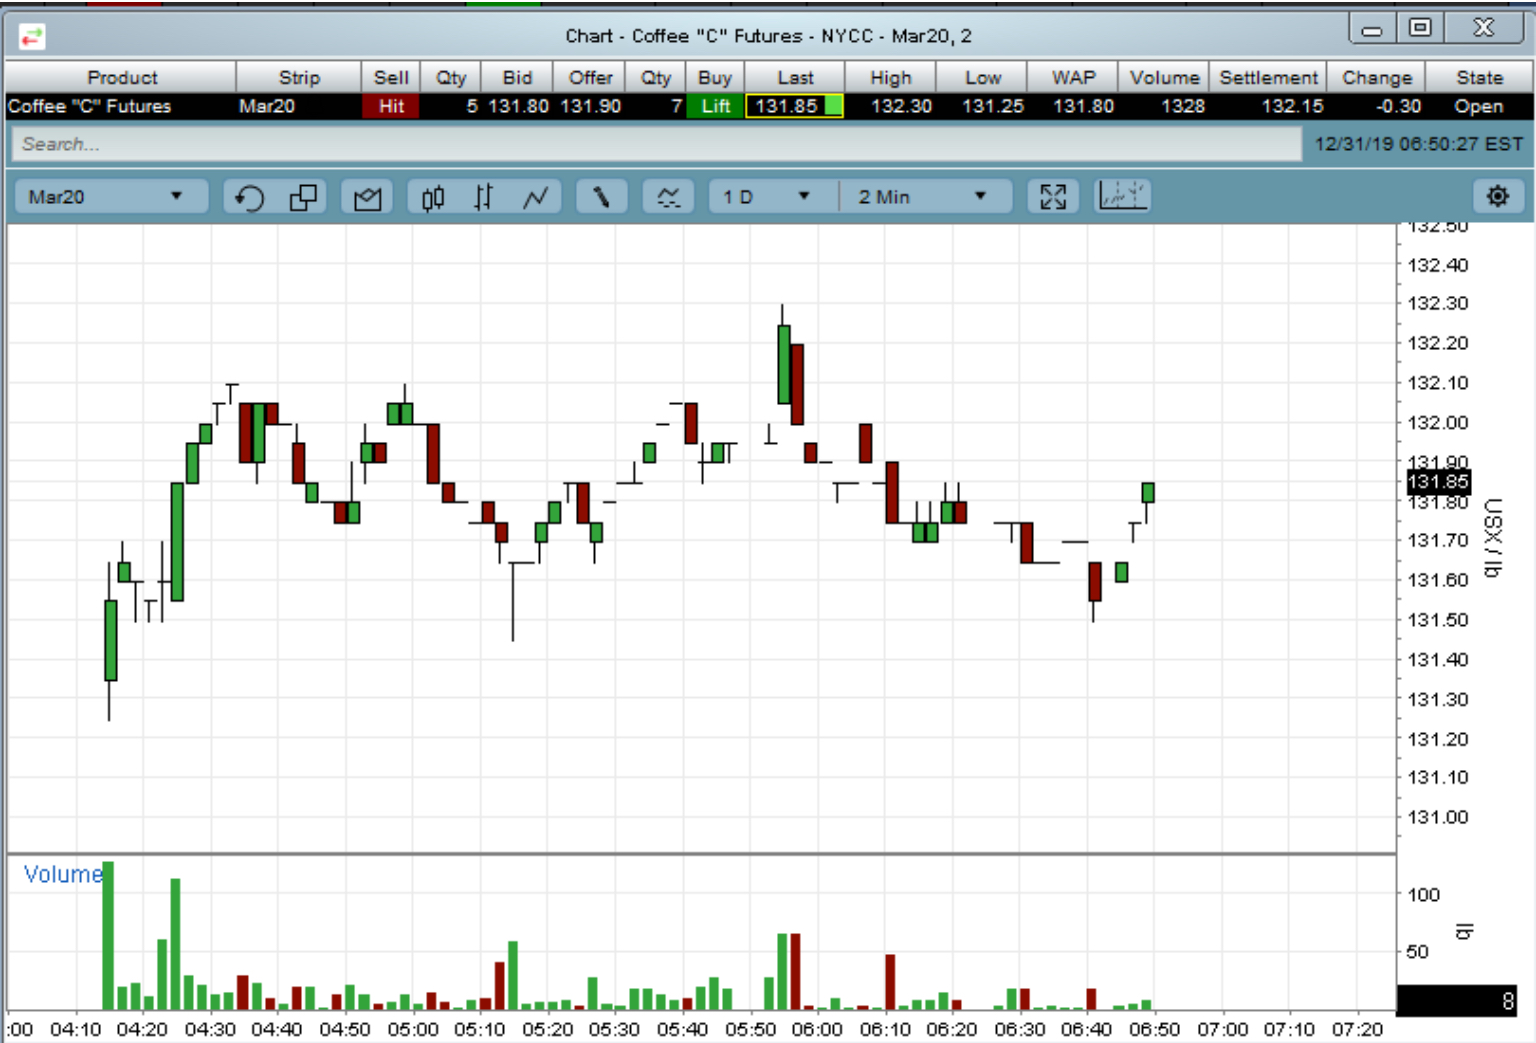Image resolution: width=1536 pixels, height=1043 pixels.
Task: Click the Low column header
Action: tap(983, 77)
